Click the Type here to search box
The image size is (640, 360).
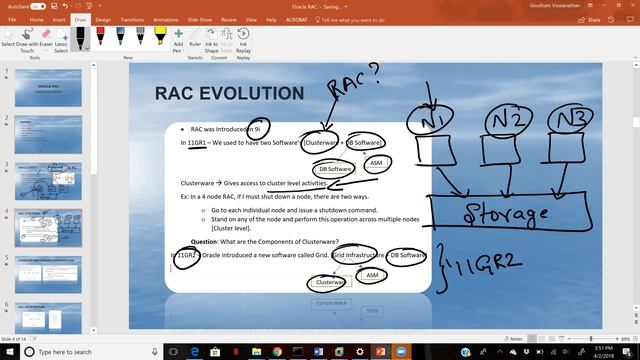pos(91,351)
